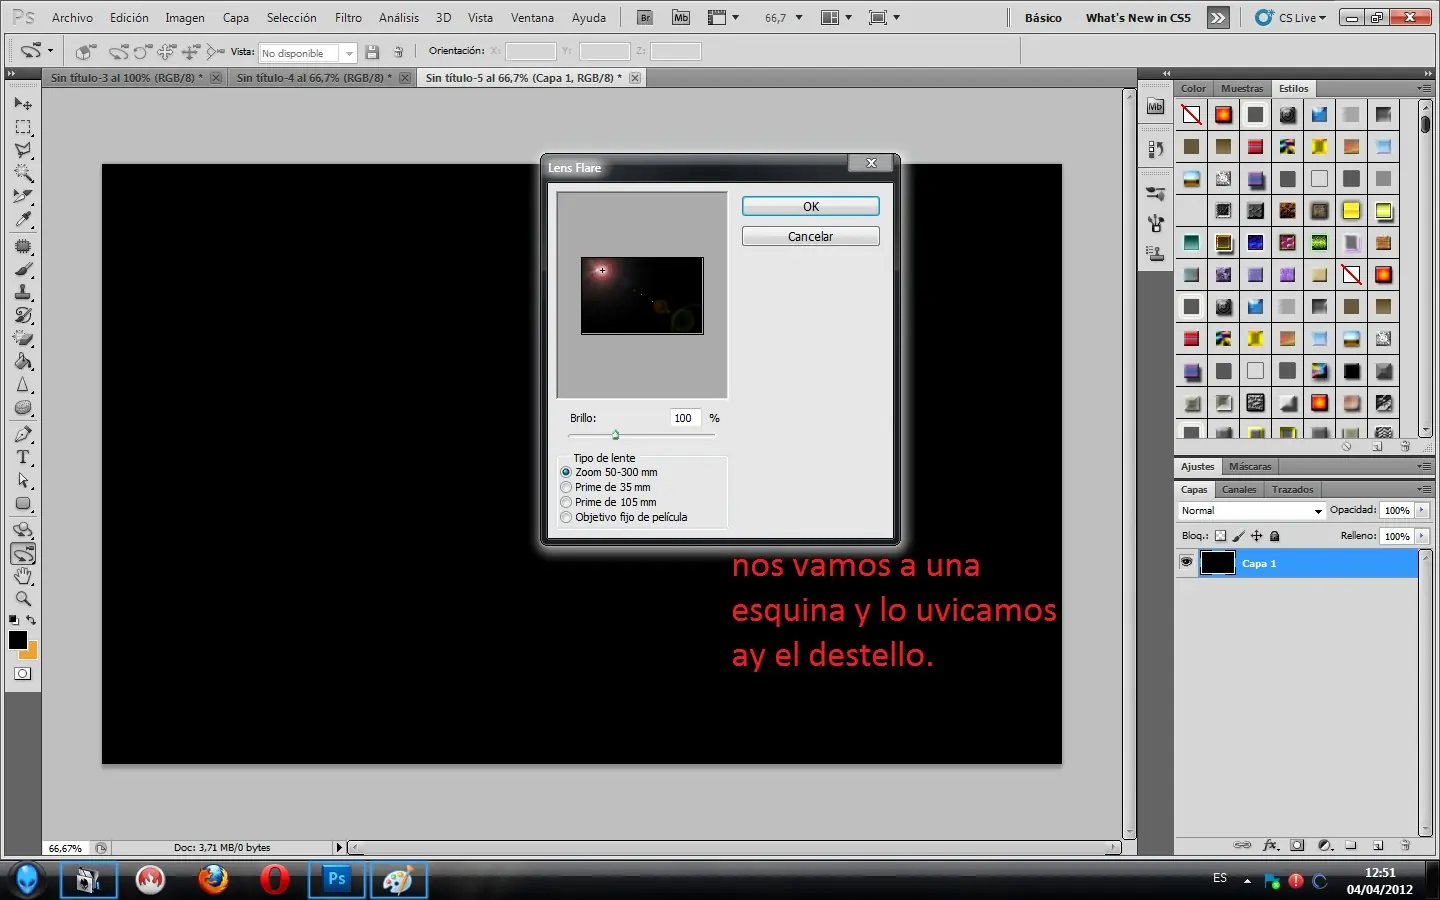This screenshot has height=900, width=1440.
Task: Create a new group folder icon
Action: coord(1351,845)
